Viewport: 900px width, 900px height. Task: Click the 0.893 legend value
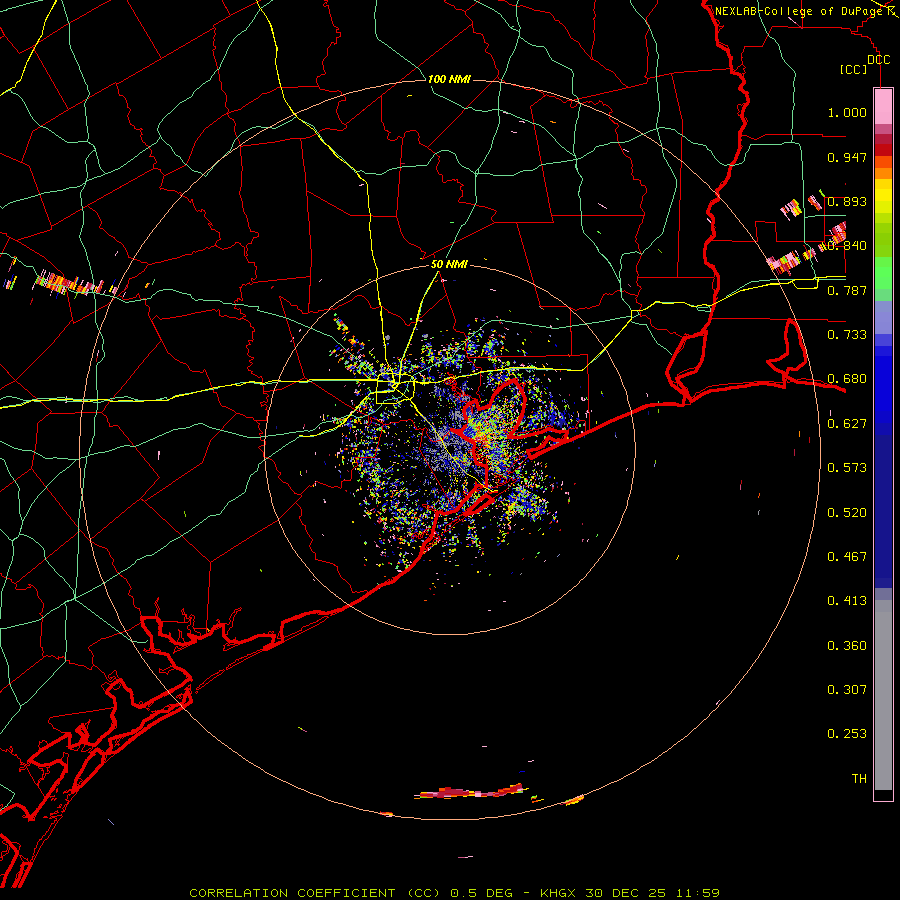(x=847, y=201)
